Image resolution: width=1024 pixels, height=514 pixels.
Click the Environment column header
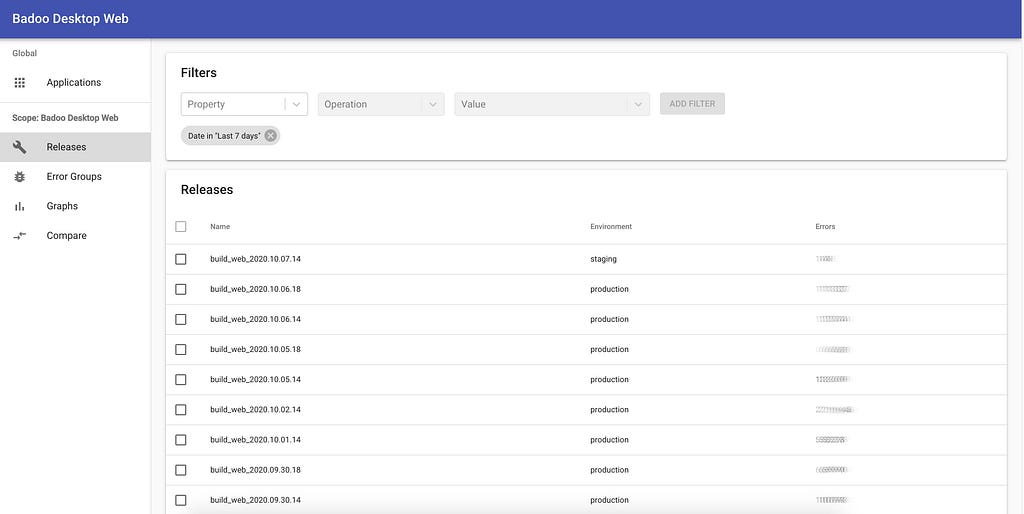tap(611, 227)
